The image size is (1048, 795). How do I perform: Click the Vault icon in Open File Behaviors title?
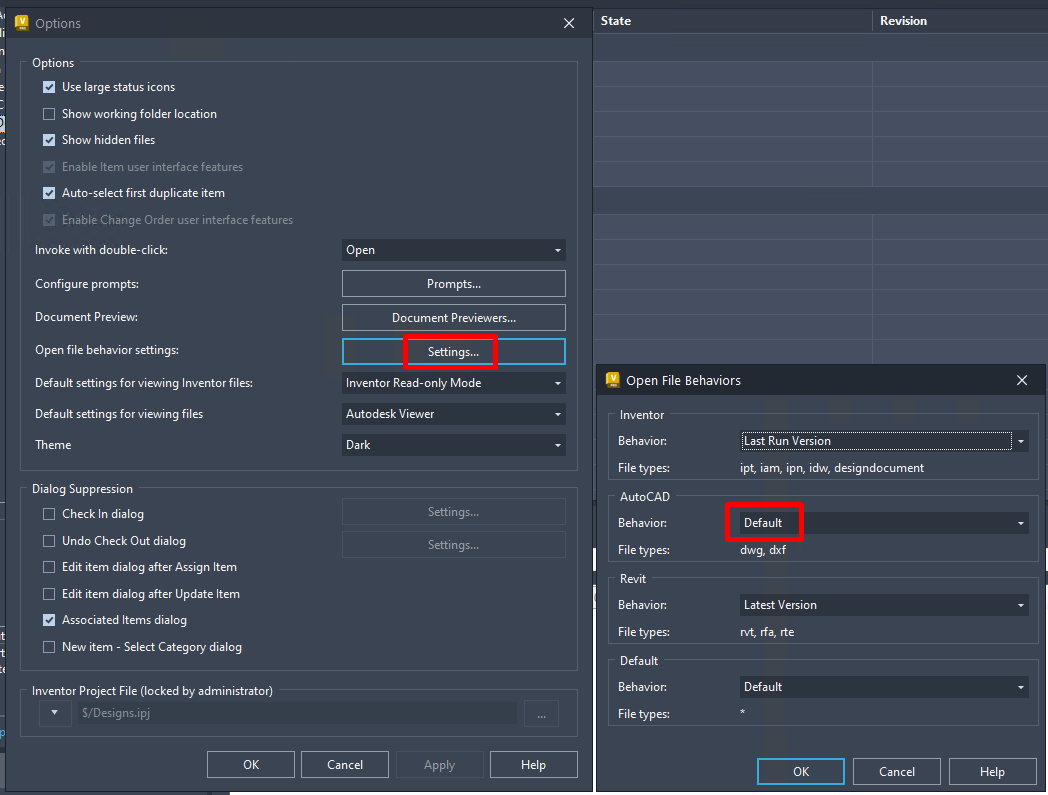coord(612,380)
